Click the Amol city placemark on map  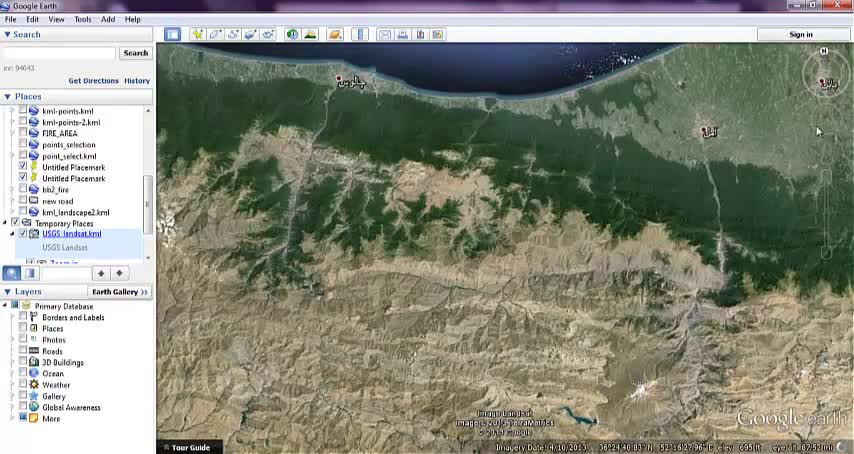(x=704, y=130)
